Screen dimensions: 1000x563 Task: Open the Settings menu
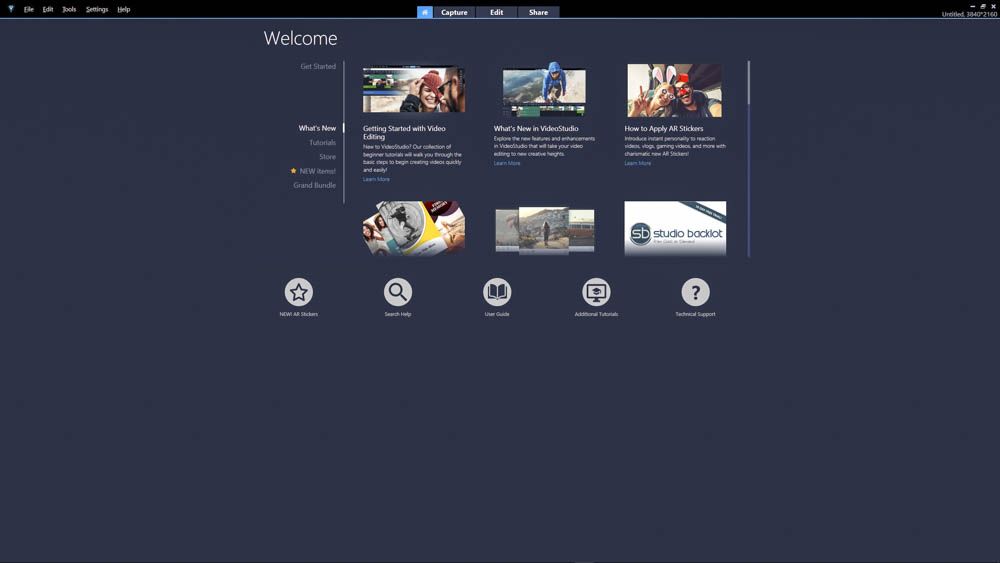pos(97,10)
